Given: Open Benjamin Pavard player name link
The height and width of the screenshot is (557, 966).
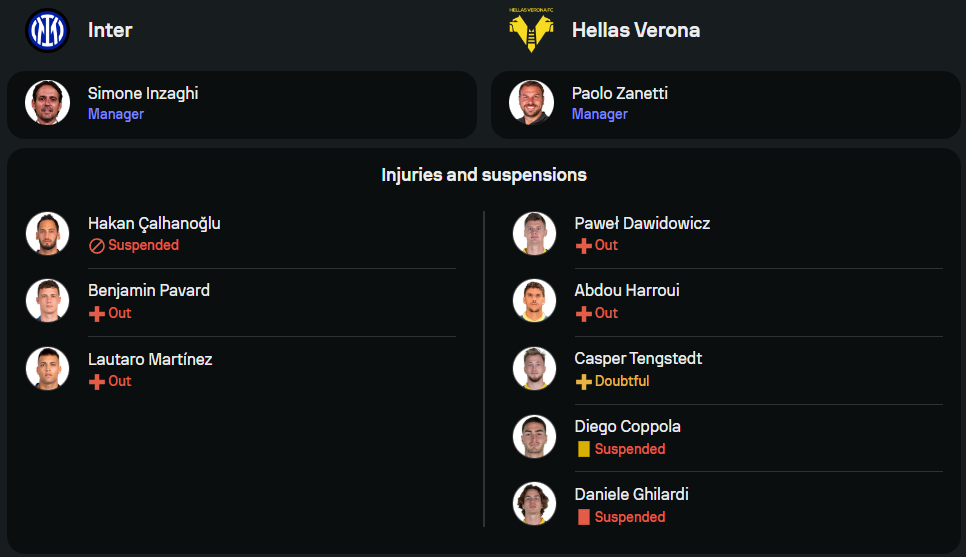Looking at the screenshot, I should pos(149,291).
